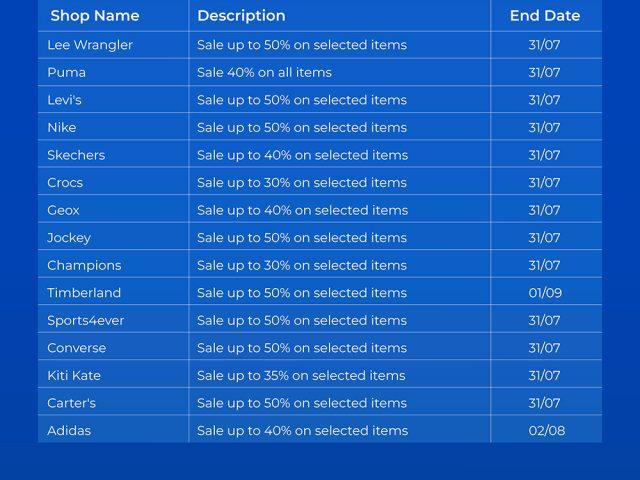The height and width of the screenshot is (480, 640).
Task: Click the Shop Name column header
Action: coord(95,16)
